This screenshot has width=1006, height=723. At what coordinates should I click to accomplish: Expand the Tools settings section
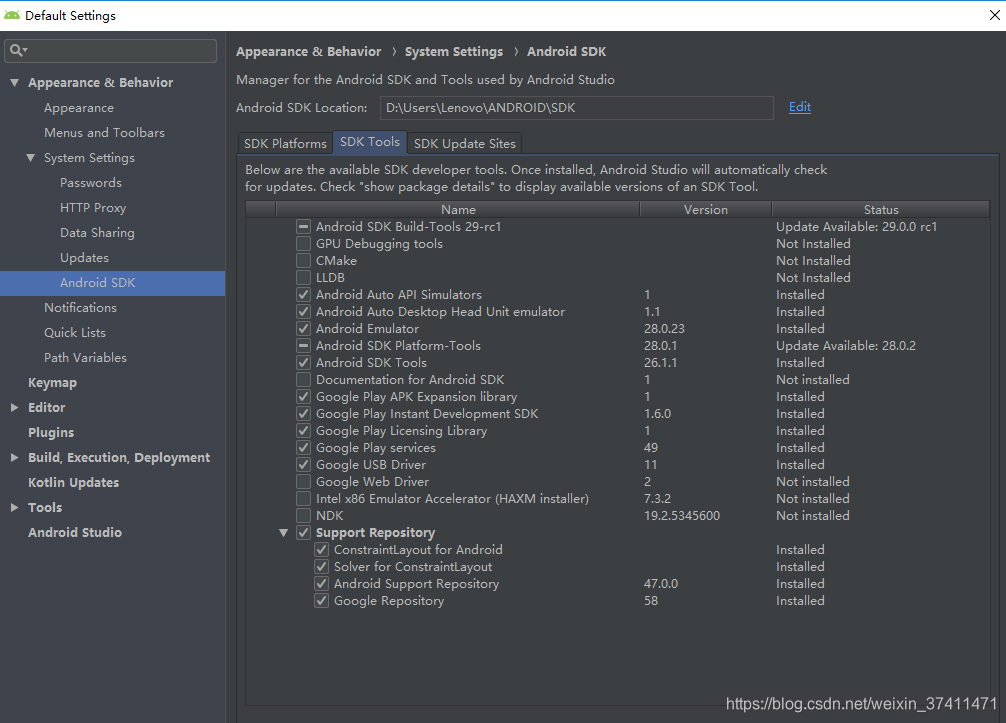(x=14, y=507)
